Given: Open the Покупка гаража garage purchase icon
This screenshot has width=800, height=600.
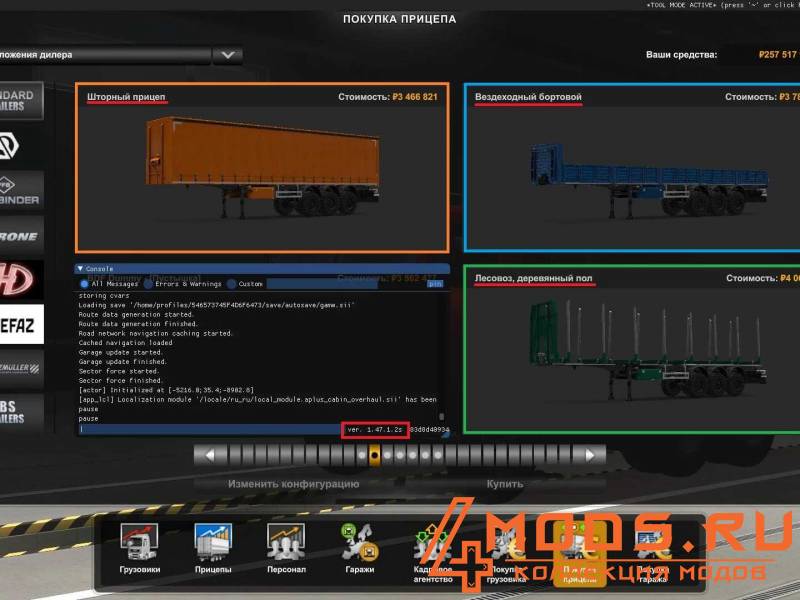Looking at the screenshot, I should [653, 553].
